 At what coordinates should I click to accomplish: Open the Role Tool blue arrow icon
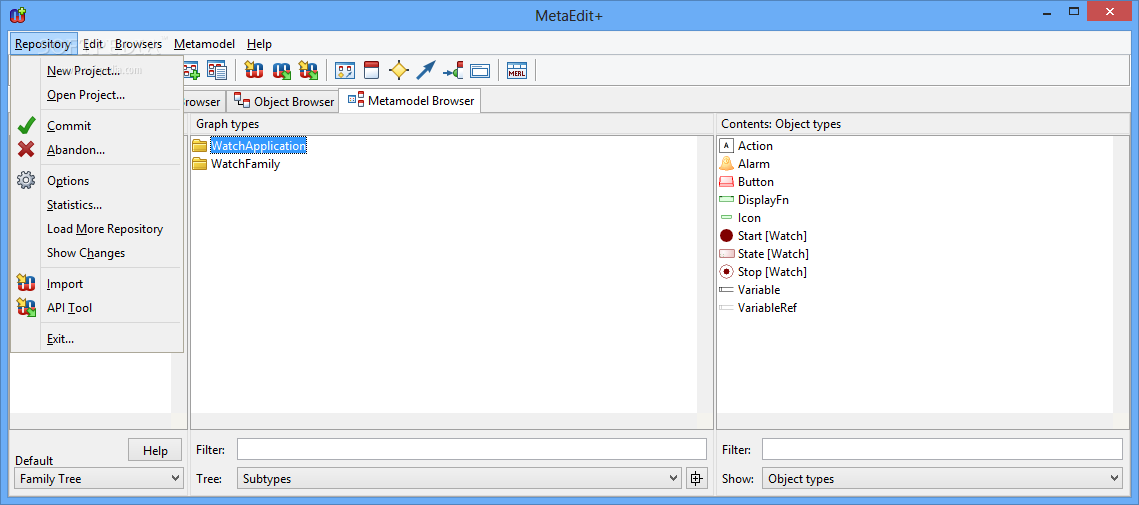pyautogui.click(x=426, y=70)
